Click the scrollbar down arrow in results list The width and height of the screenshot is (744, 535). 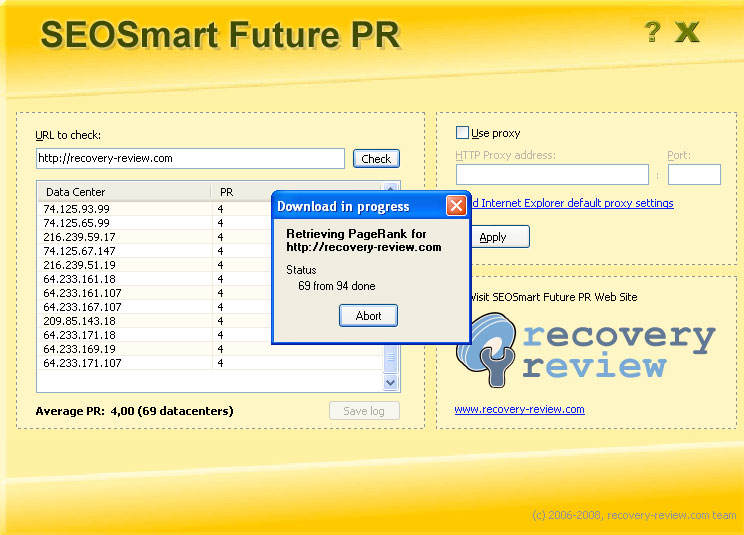point(391,382)
